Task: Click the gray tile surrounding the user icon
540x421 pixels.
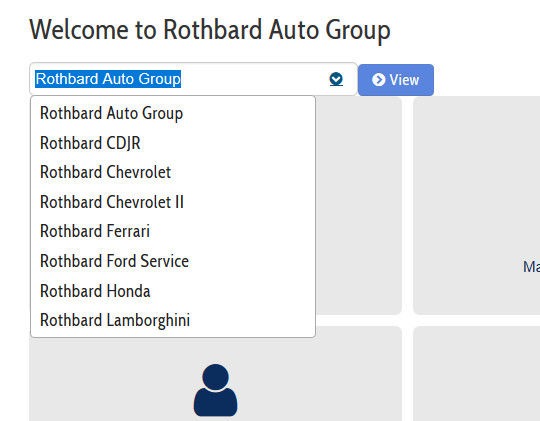Action: [216, 374]
